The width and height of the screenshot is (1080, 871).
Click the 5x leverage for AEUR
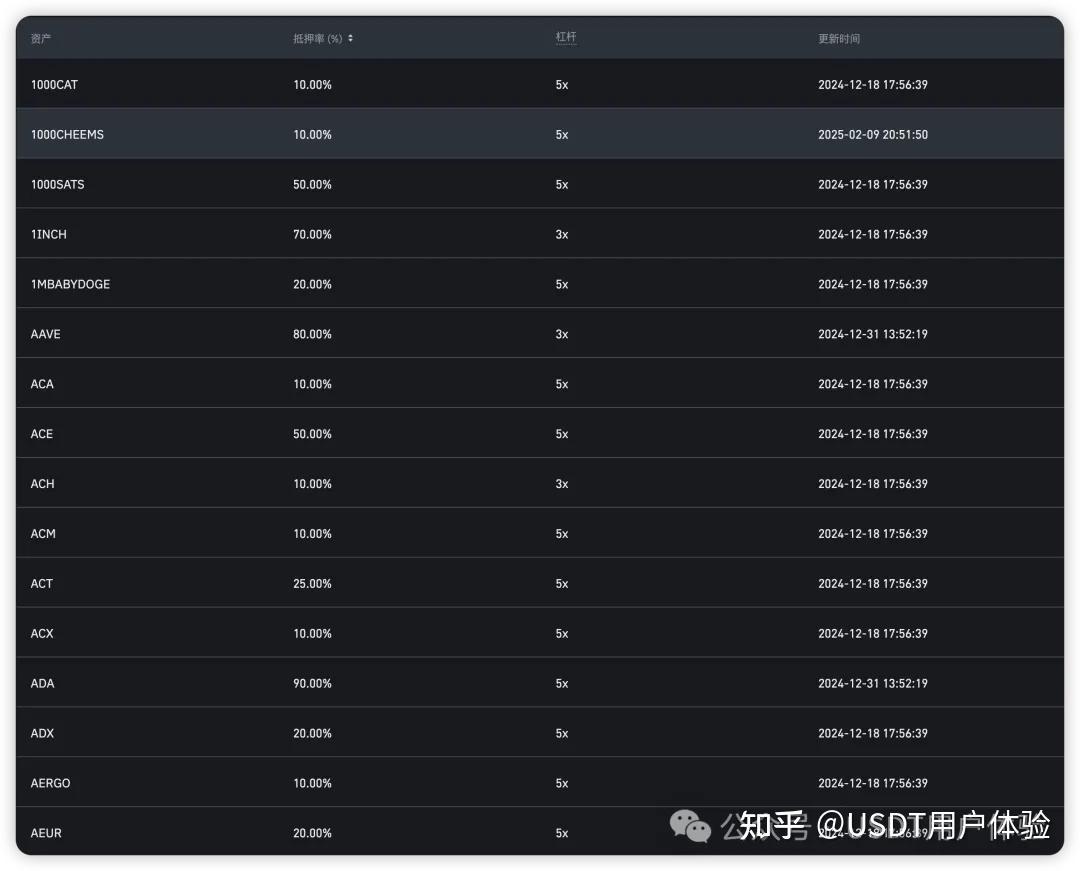click(x=562, y=834)
